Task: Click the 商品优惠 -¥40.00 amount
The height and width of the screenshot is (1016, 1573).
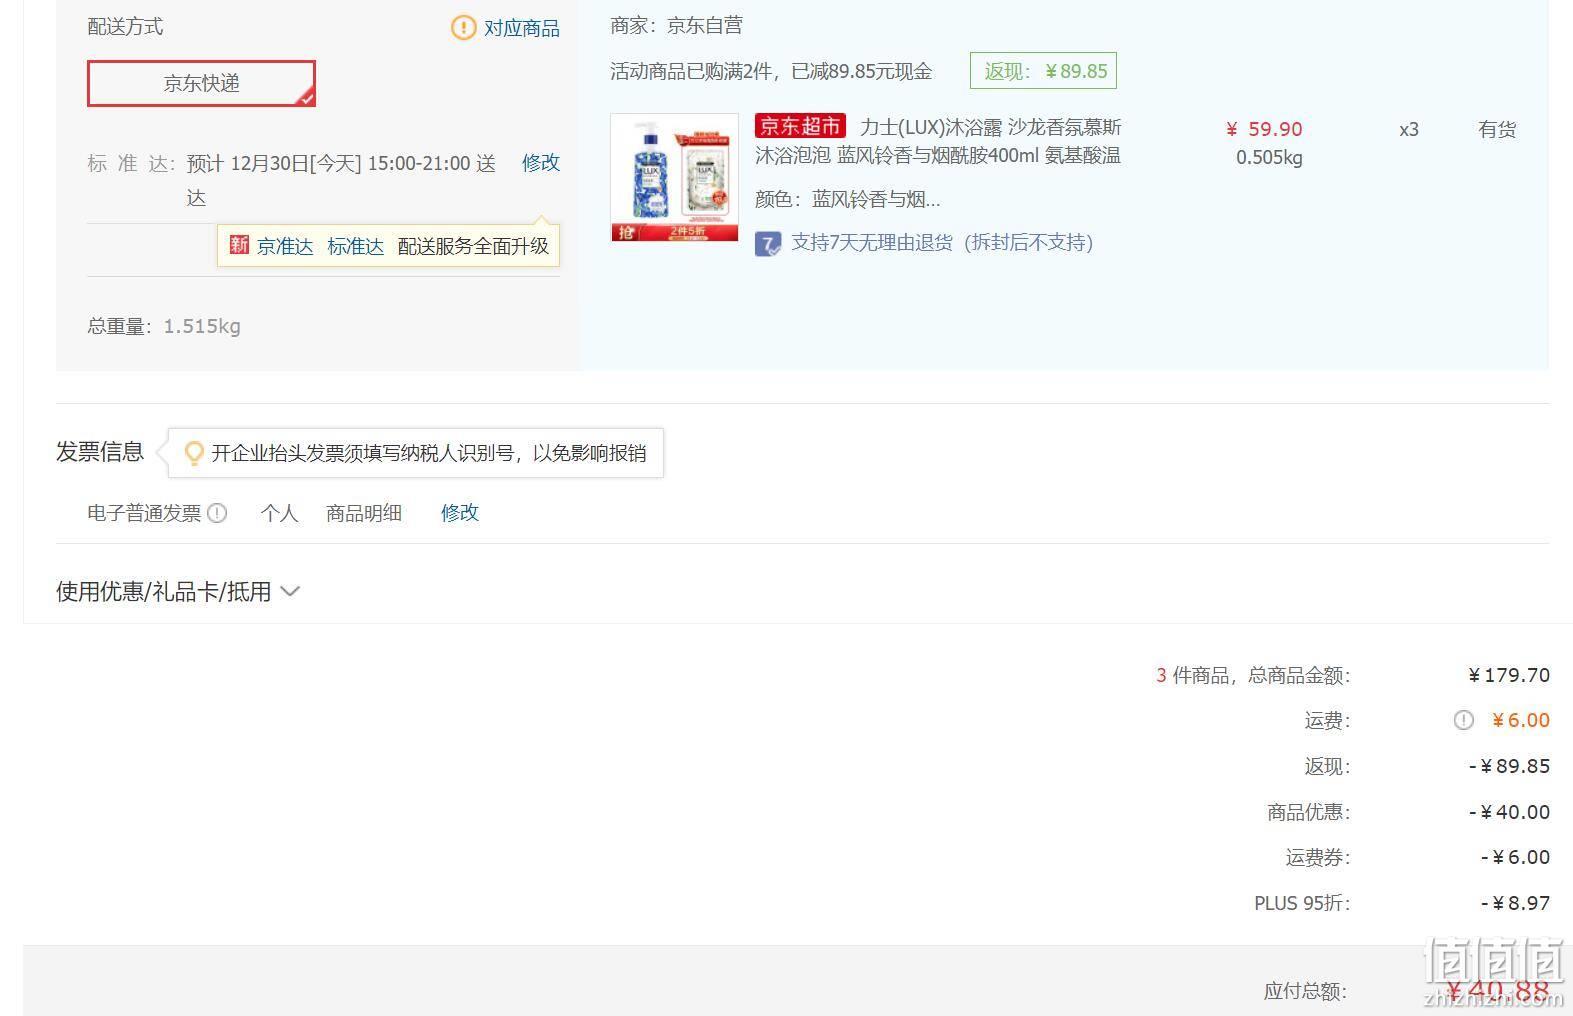Action: pyautogui.click(x=1509, y=812)
